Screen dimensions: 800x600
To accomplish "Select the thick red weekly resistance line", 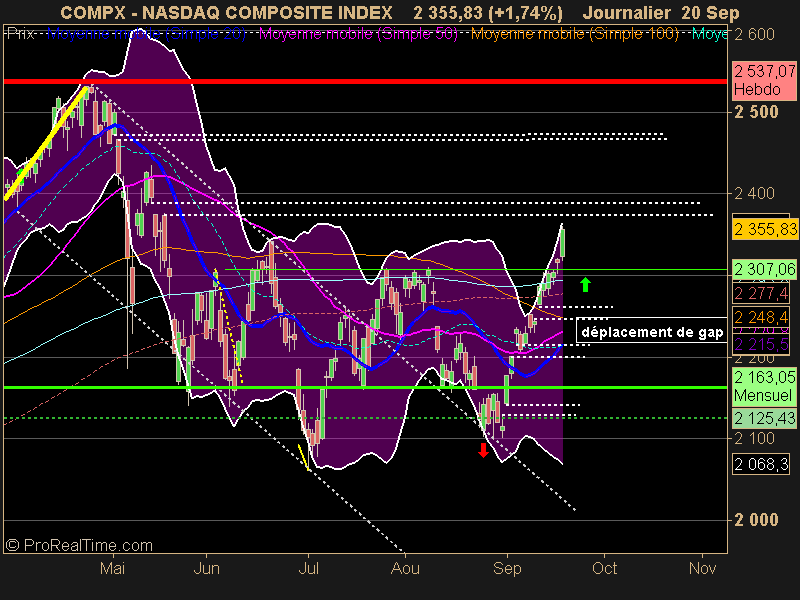I will point(365,82).
